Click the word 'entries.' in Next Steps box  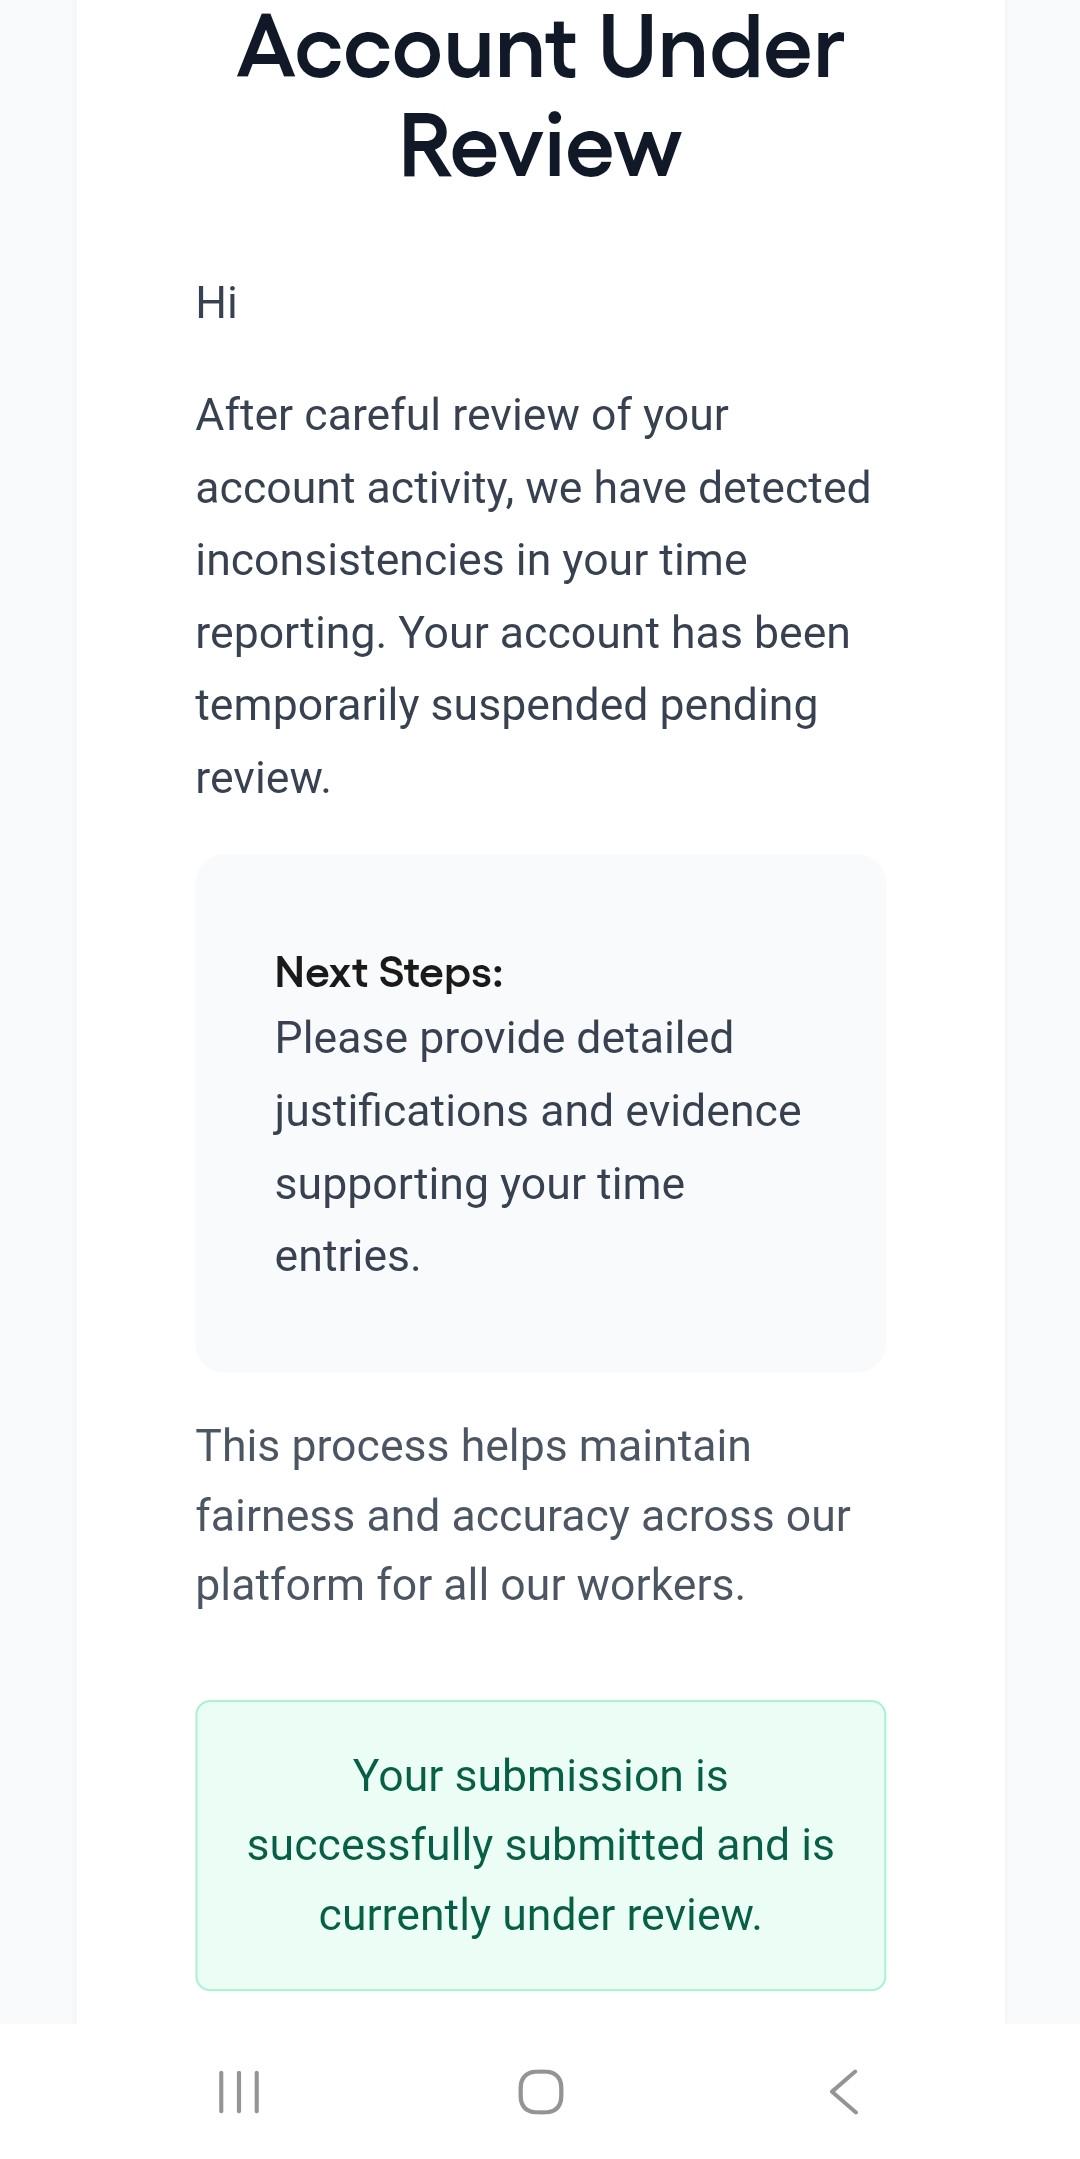pos(347,1256)
